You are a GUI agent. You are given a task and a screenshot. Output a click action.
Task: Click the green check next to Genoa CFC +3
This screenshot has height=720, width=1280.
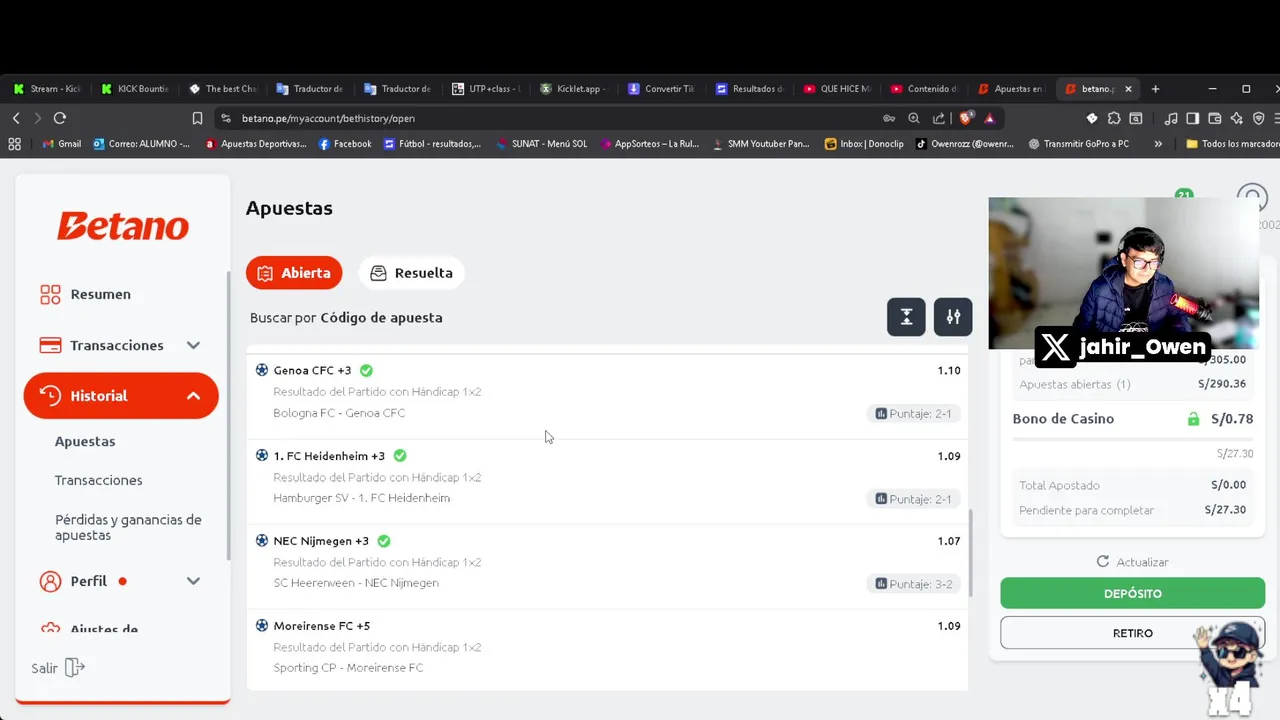366,370
